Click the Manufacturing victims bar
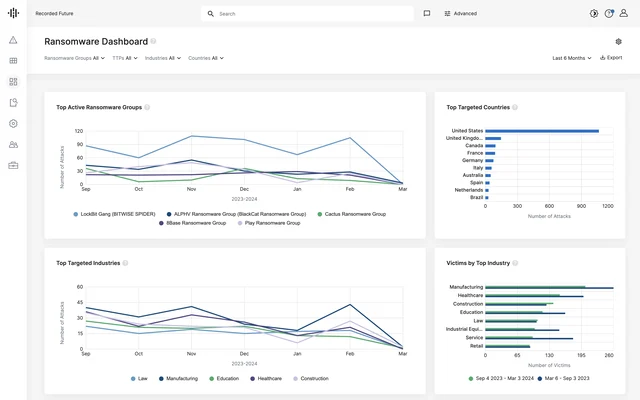Image resolution: width=640 pixels, height=400 pixels. click(x=549, y=287)
